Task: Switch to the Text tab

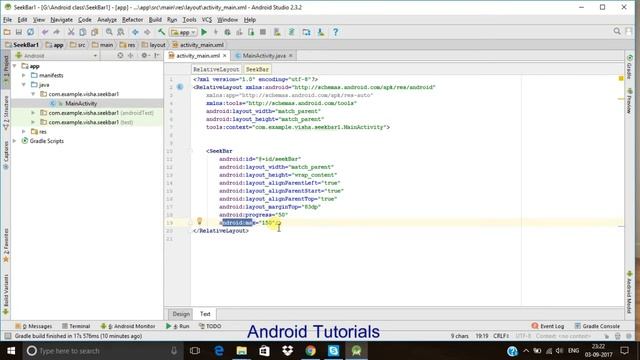Action: click(205, 314)
